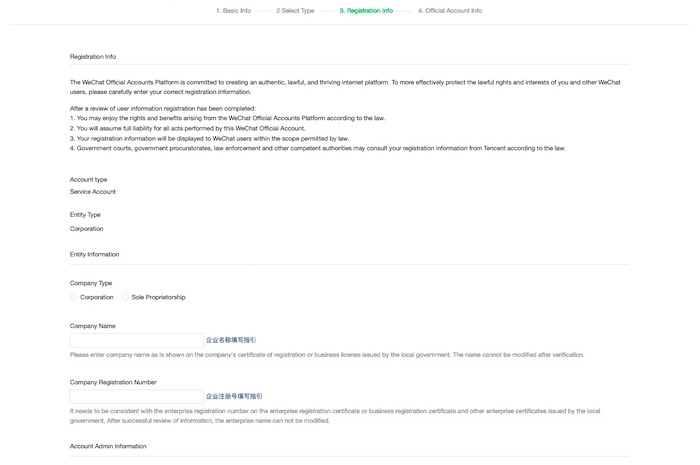Click into the Company Name input field
This screenshot has height=465, width=700.
[137, 340]
